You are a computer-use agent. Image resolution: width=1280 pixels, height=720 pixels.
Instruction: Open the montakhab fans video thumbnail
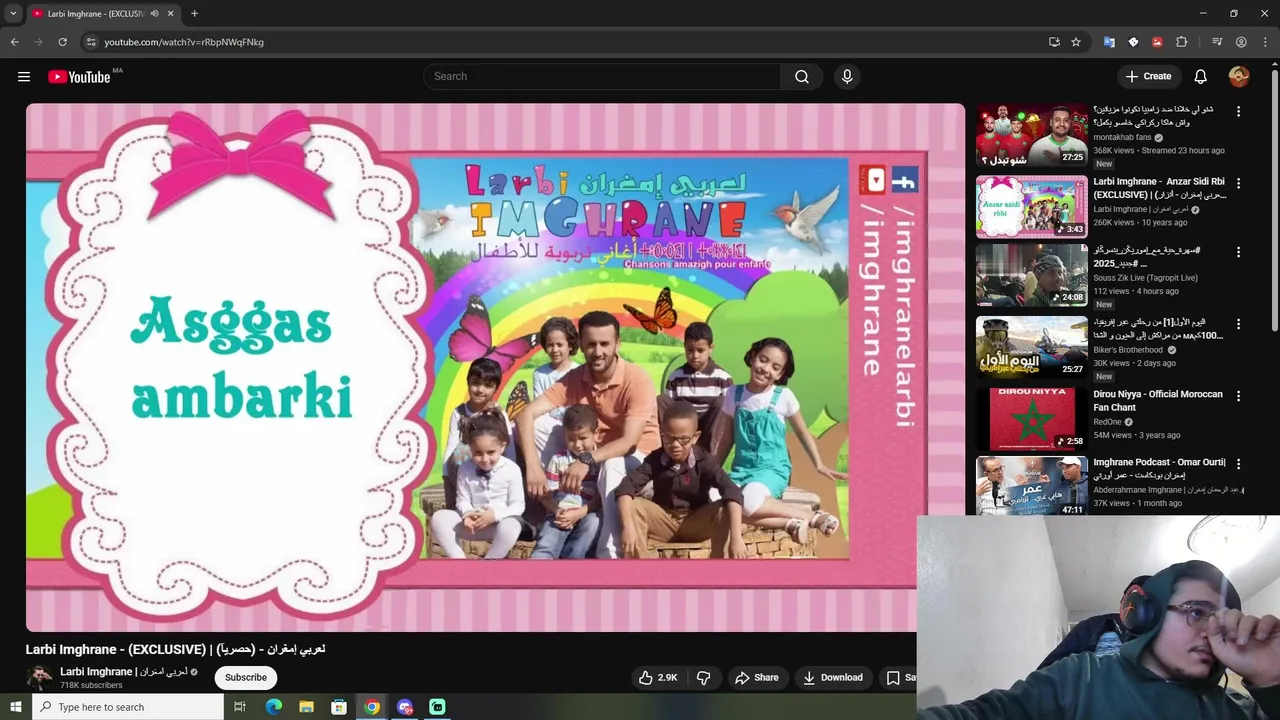[x=1031, y=135]
